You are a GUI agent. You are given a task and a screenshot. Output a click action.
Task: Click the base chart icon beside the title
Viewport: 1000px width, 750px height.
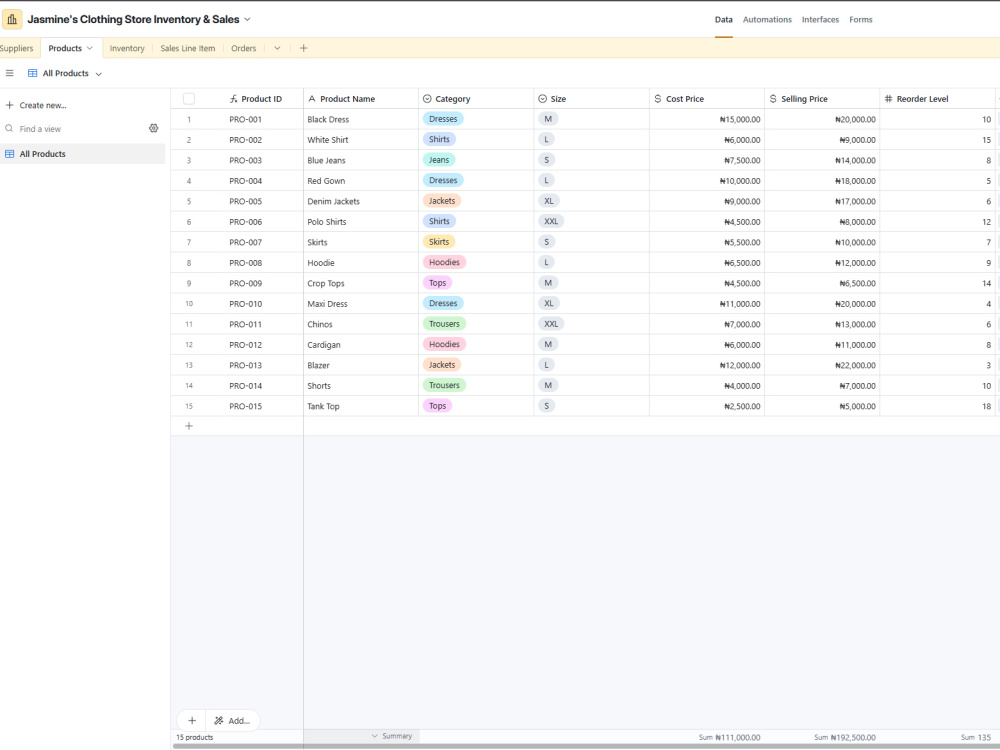point(12,19)
